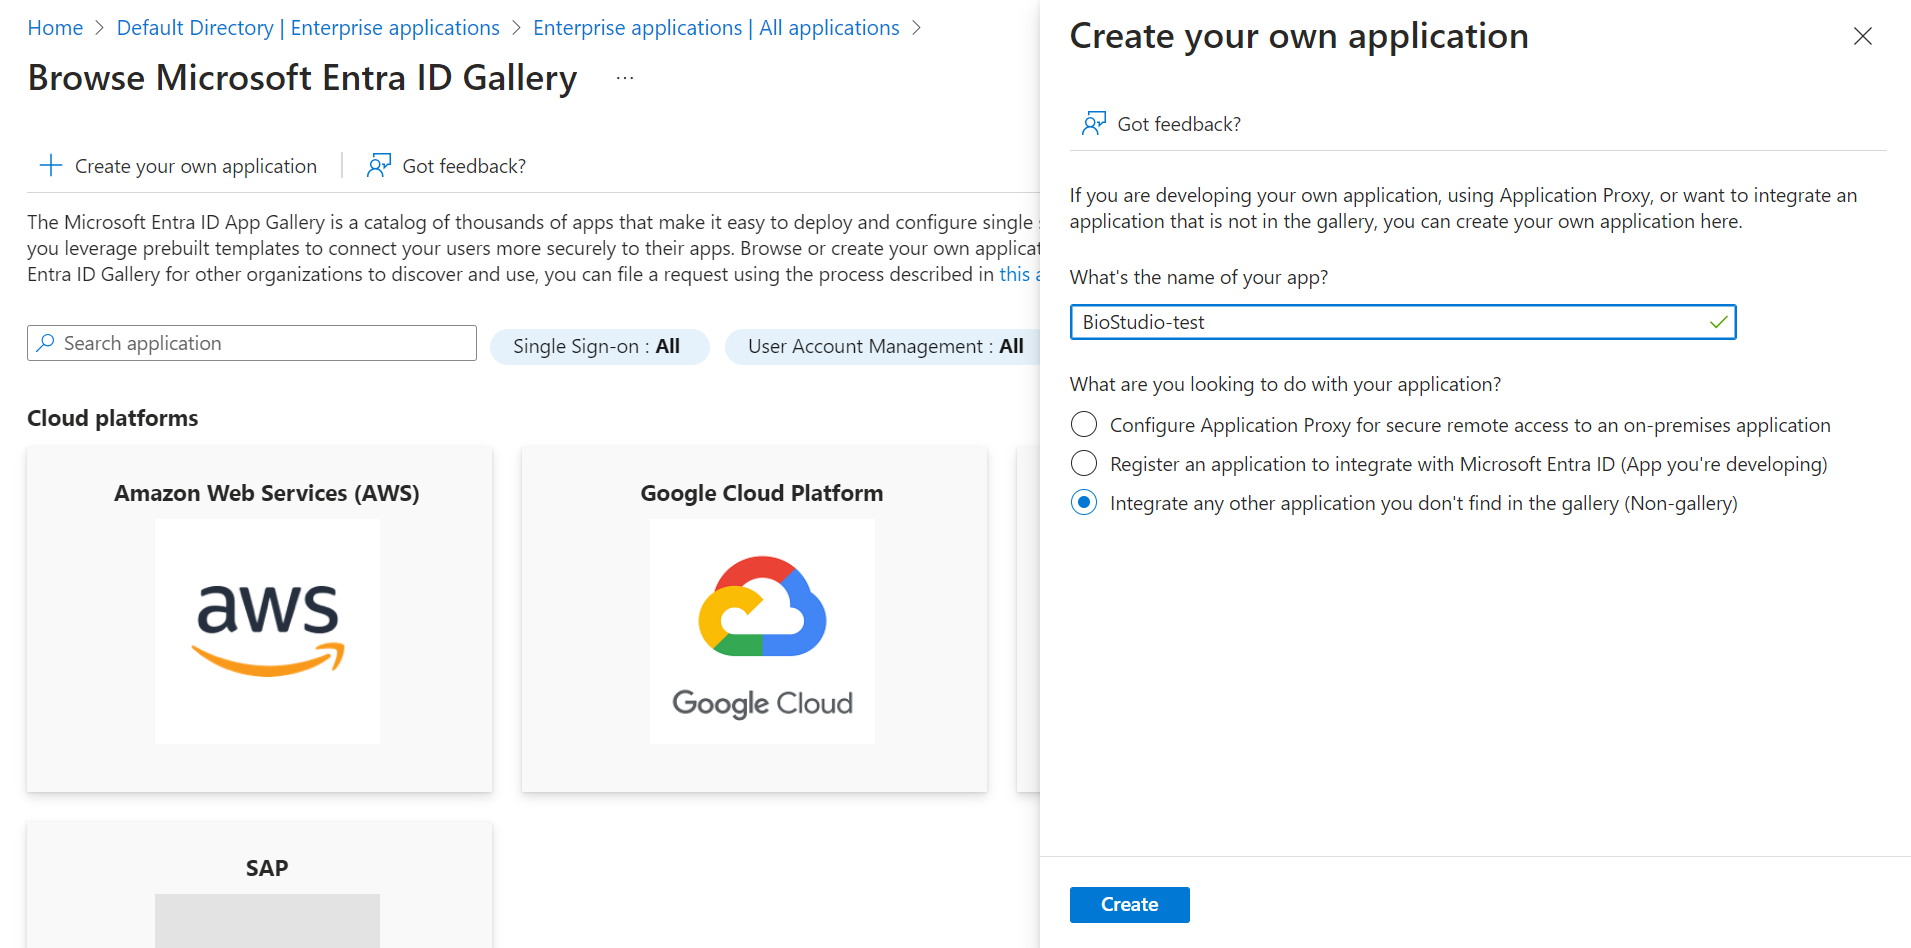Click Got feedback? in the gallery toolbar
Image resolution: width=1911 pixels, height=948 pixels.
tap(464, 166)
